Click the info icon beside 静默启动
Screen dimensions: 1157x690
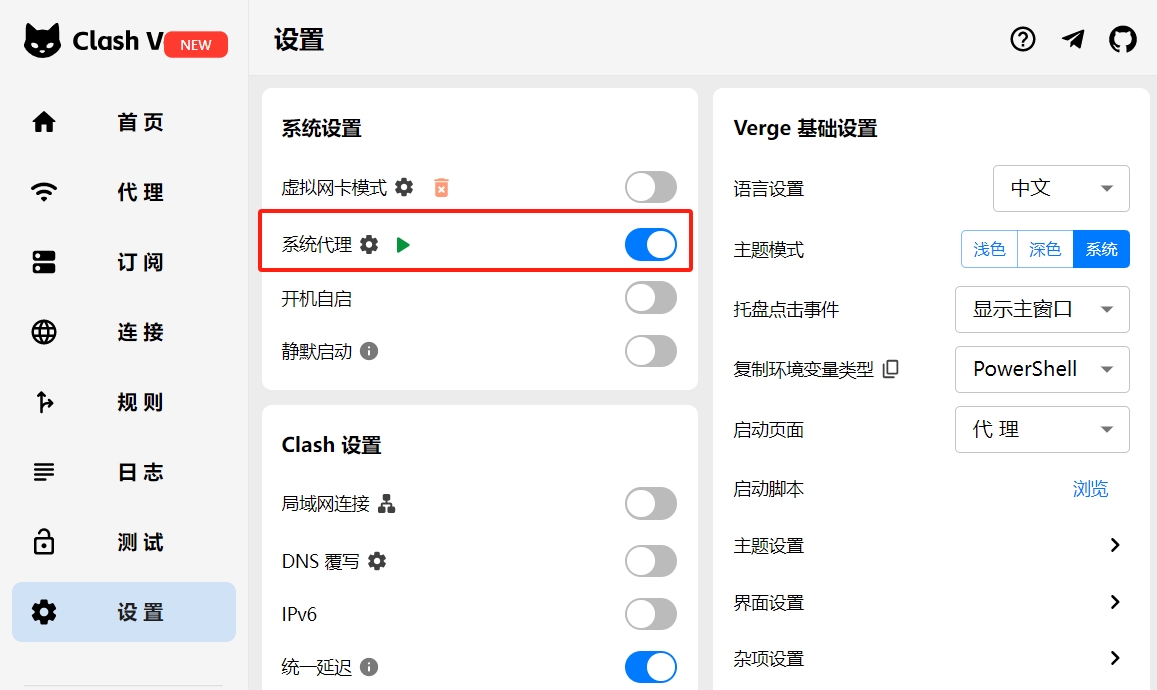pos(370,351)
